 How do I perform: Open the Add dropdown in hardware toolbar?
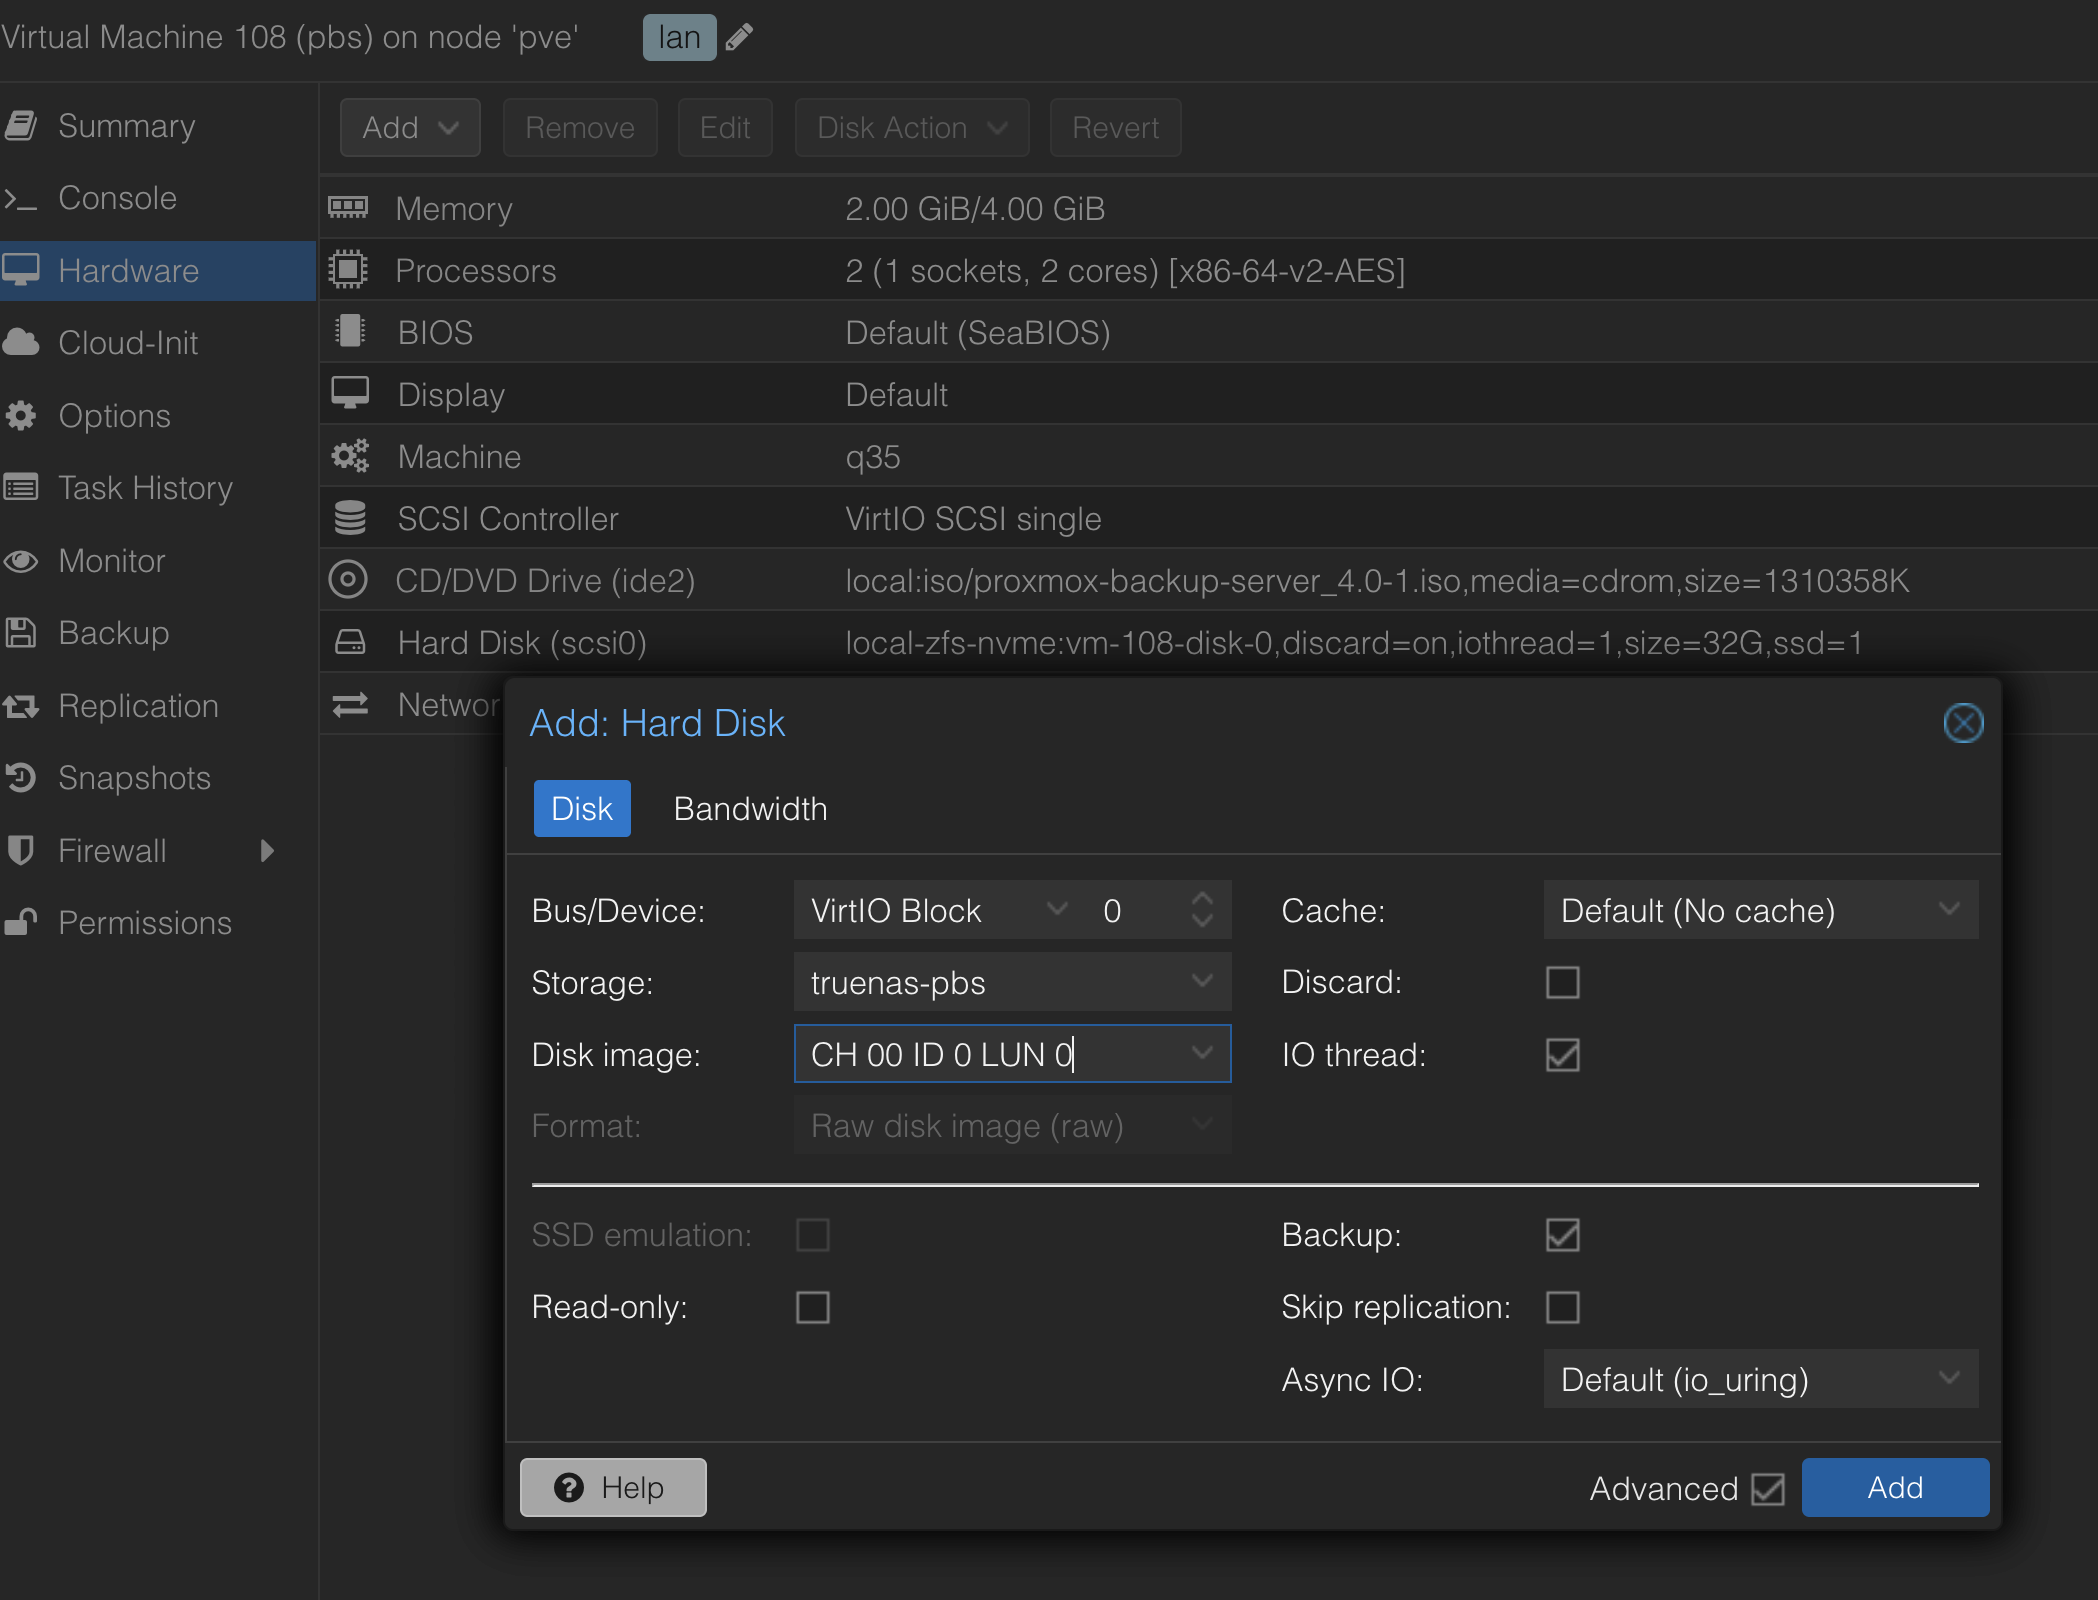(410, 128)
